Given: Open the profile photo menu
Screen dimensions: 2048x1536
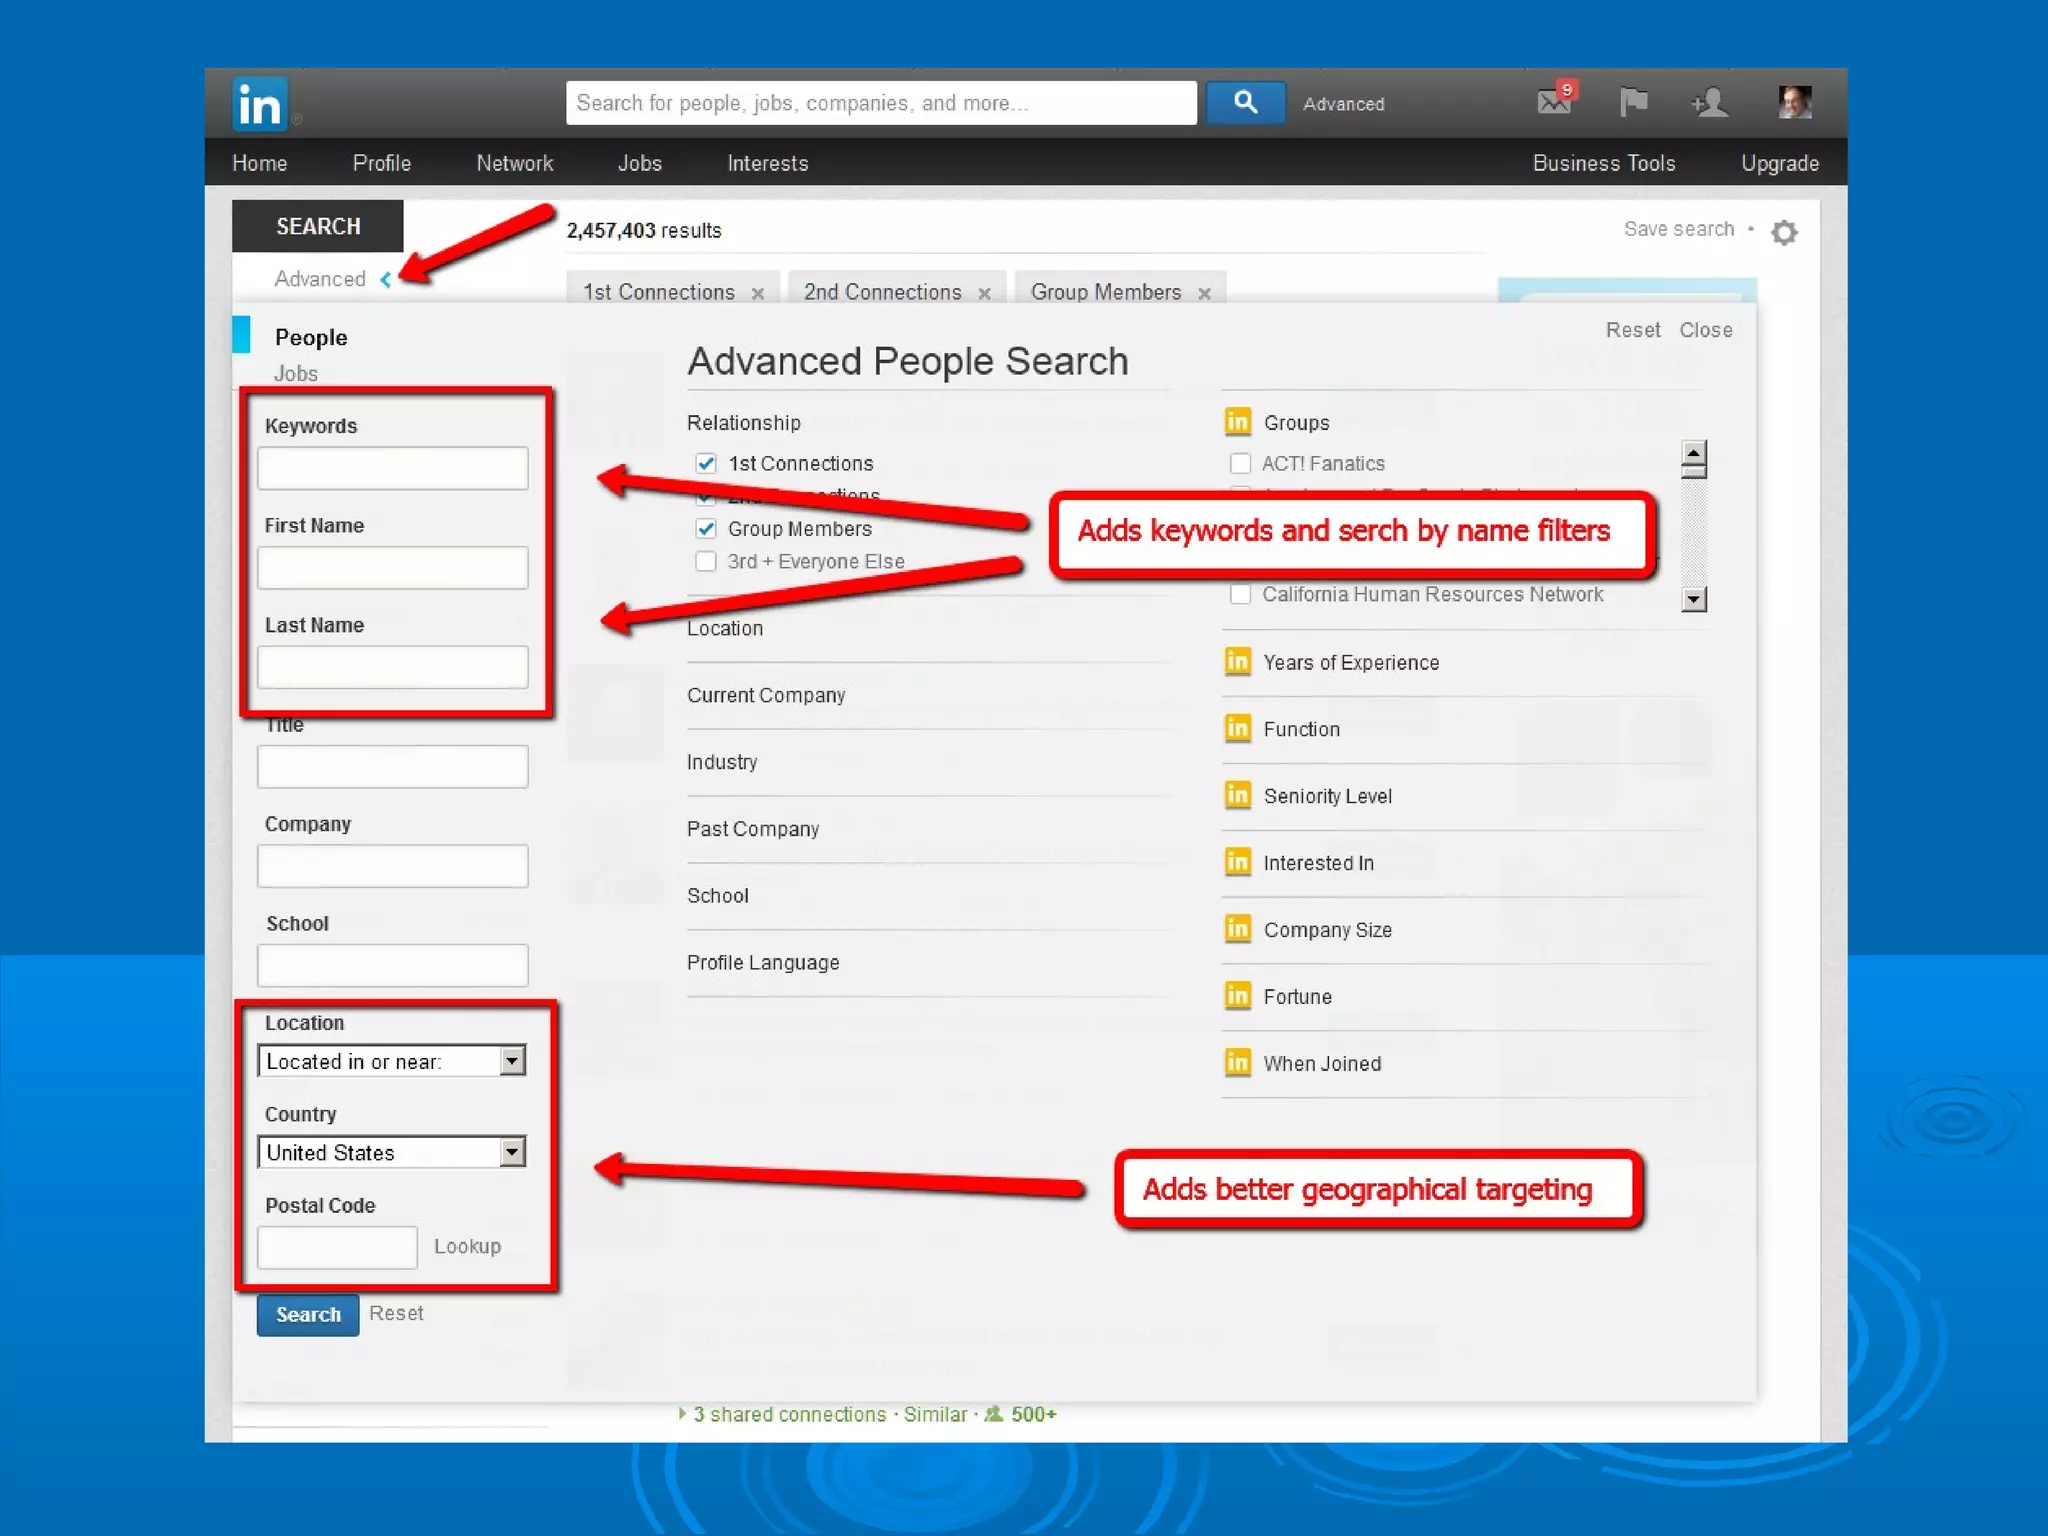Looking at the screenshot, I should point(1794,102).
